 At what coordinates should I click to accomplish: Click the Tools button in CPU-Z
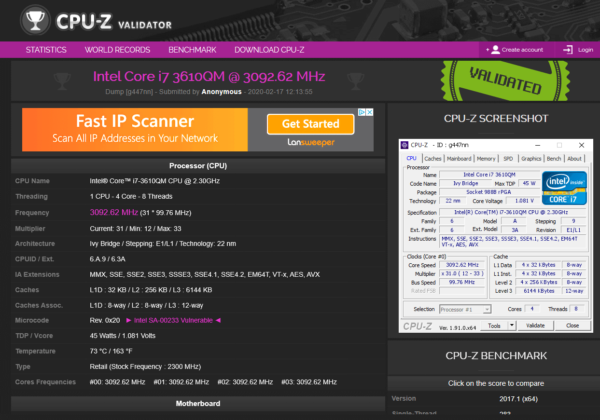click(494, 326)
